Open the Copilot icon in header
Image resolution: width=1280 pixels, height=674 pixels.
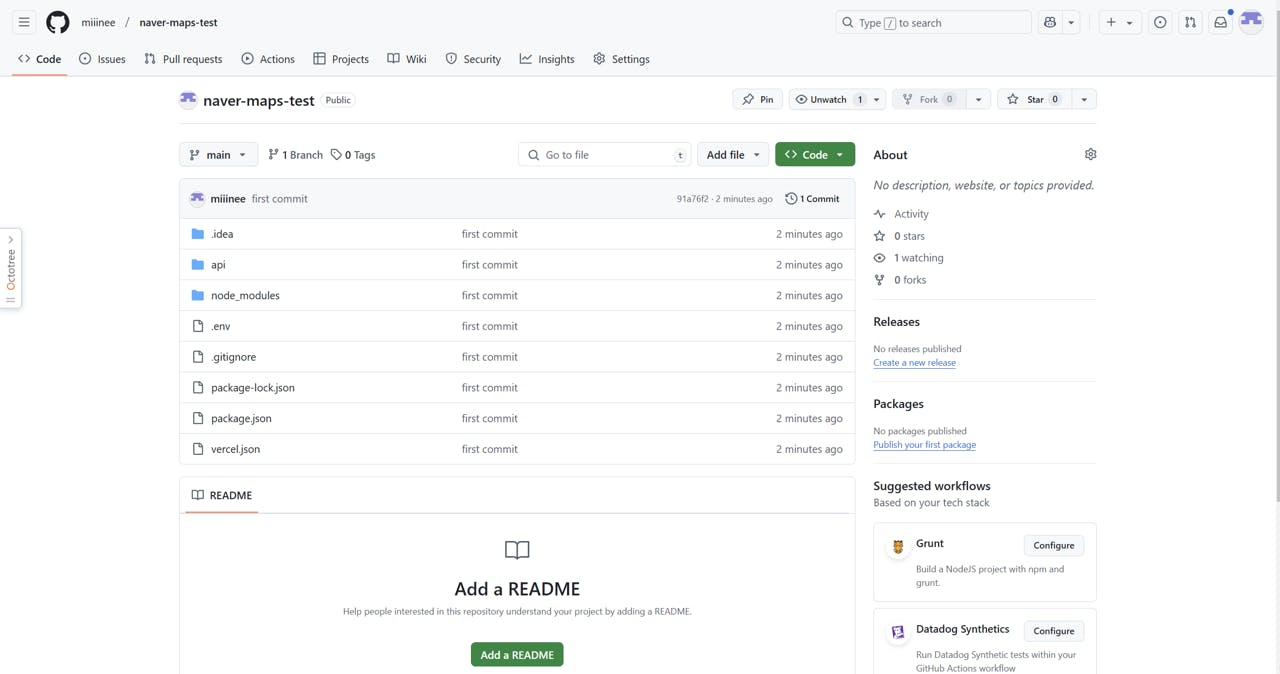pyautogui.click(x=1050, y=22)
